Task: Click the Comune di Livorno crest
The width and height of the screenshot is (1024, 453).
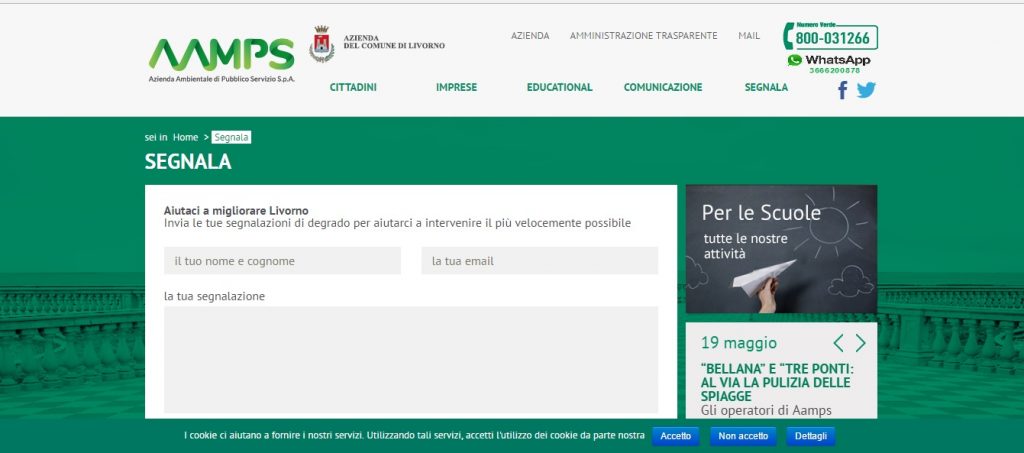Action: (x=321, y=45)
